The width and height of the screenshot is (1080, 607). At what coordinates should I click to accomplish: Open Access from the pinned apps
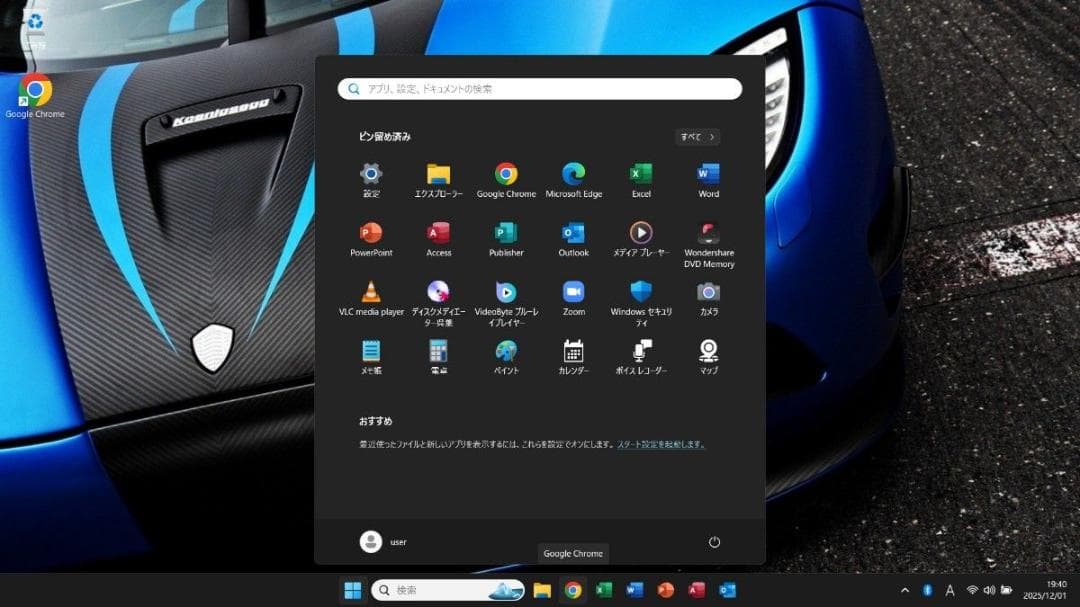click(x=438, y=233)
